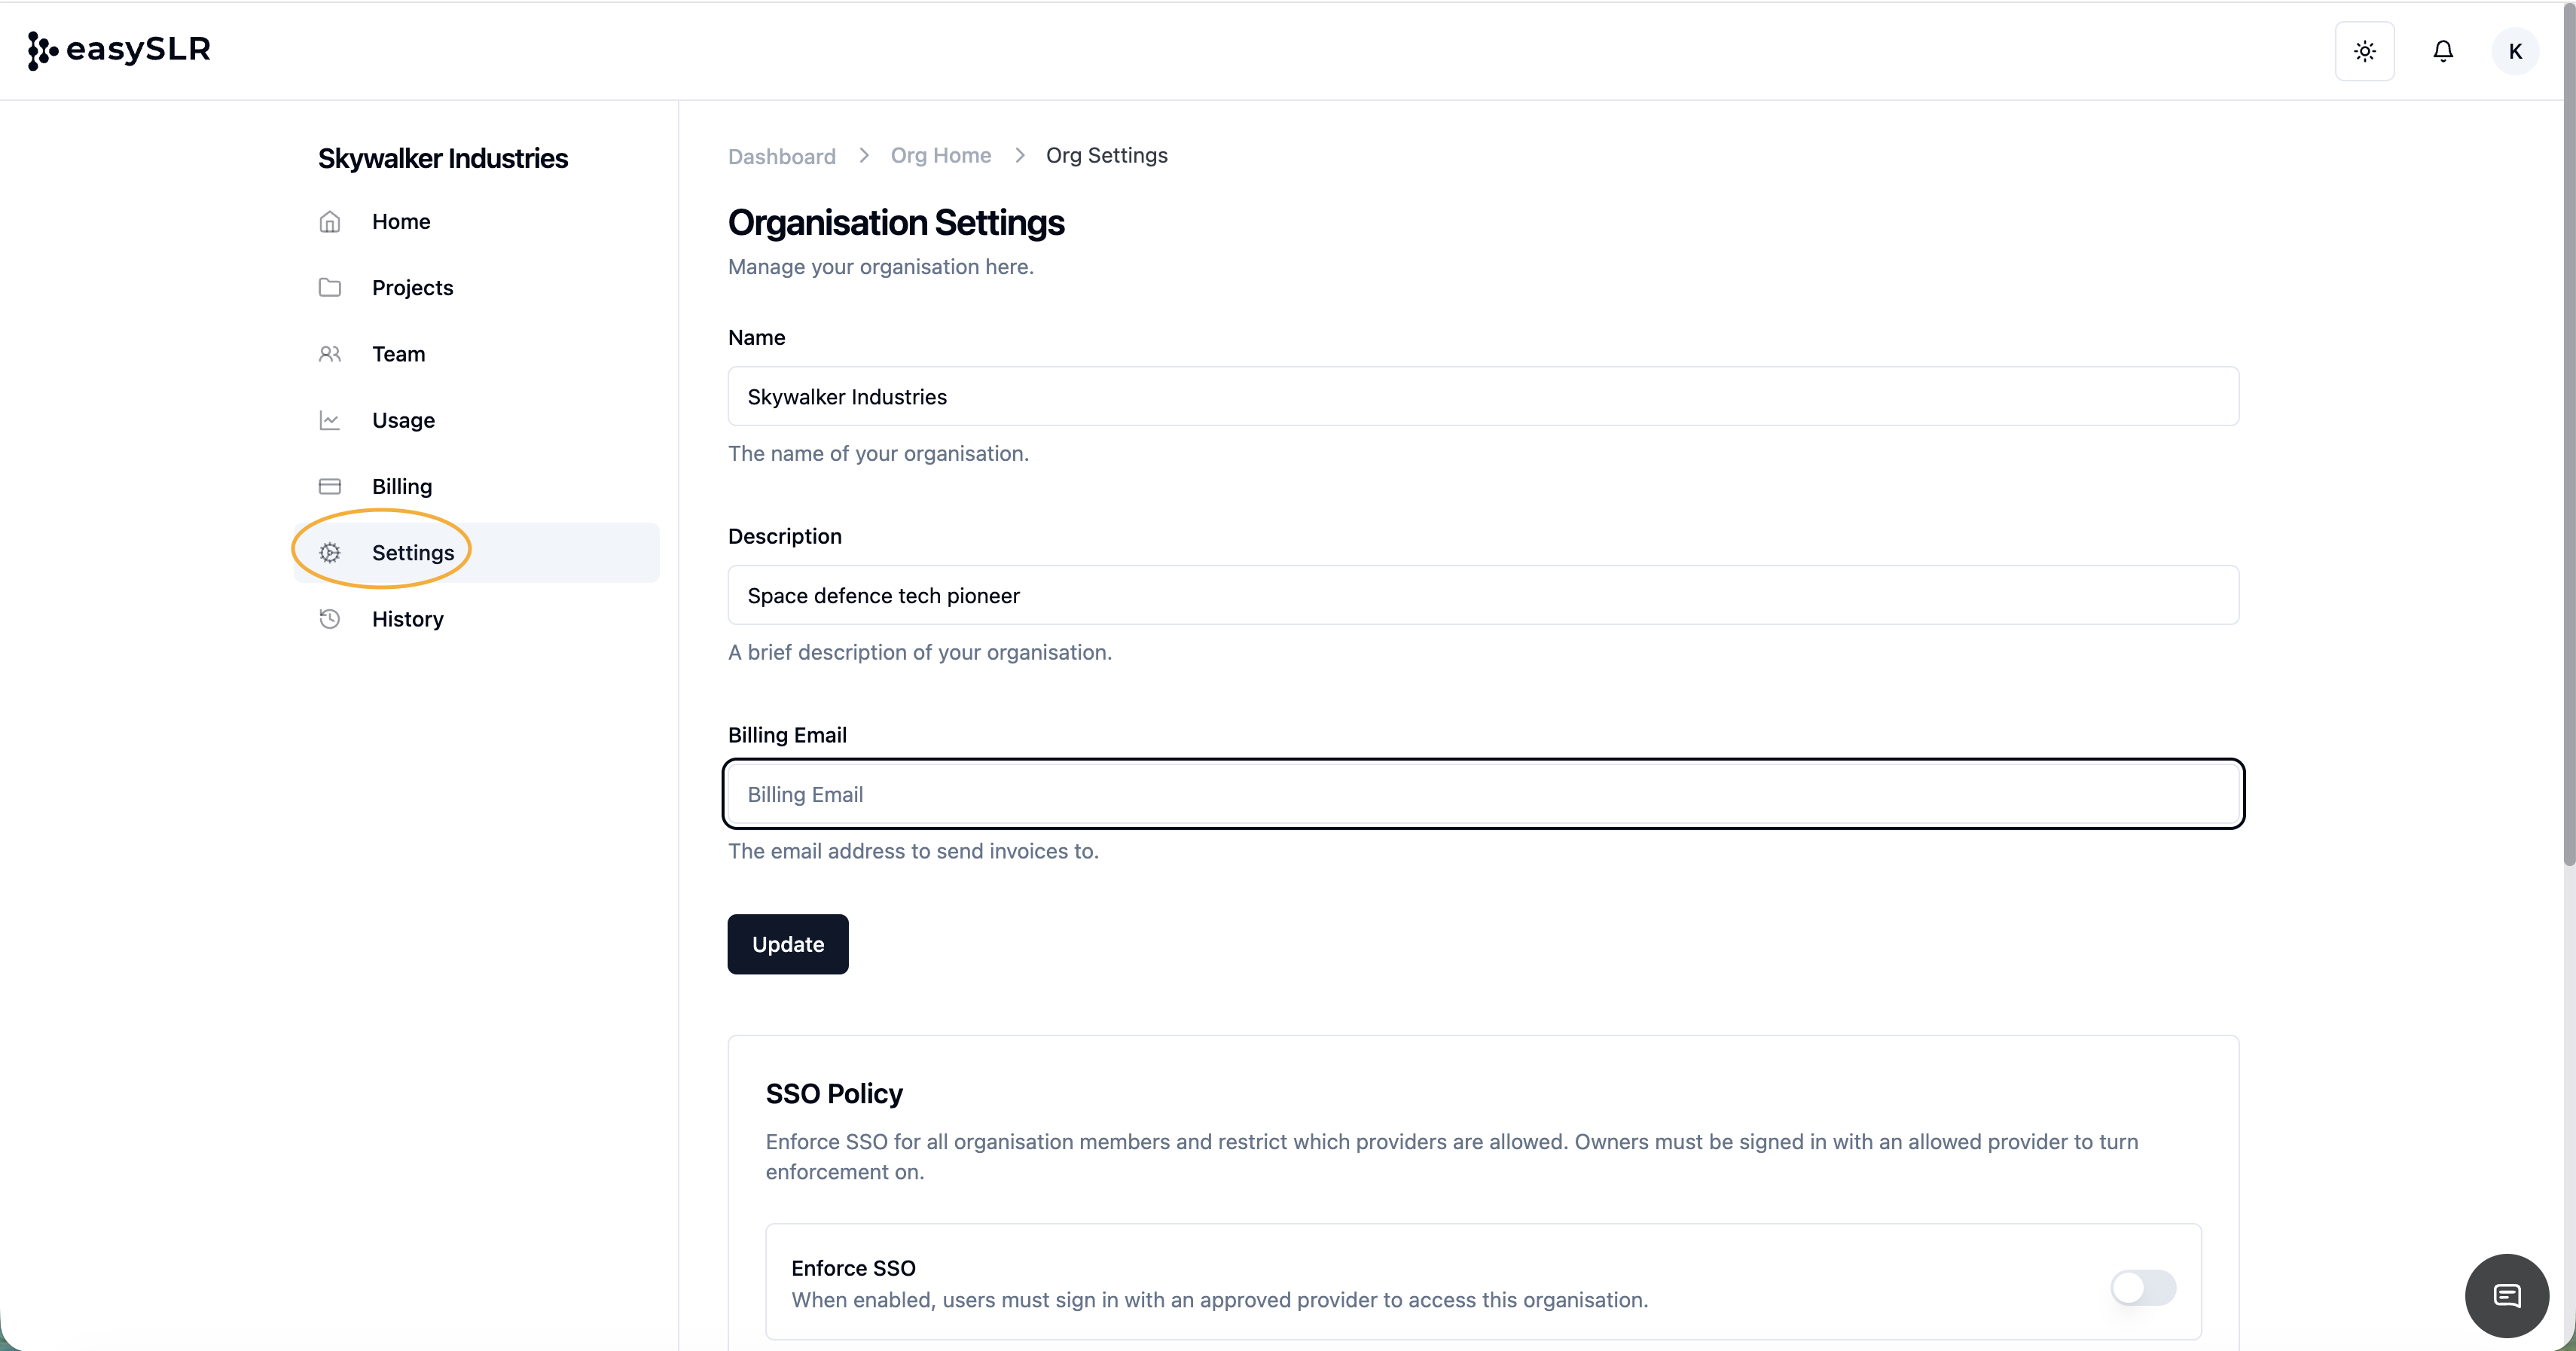Click the easySLR logo
This screenshot has width=2576, height=1351.
tap(119, 49)
